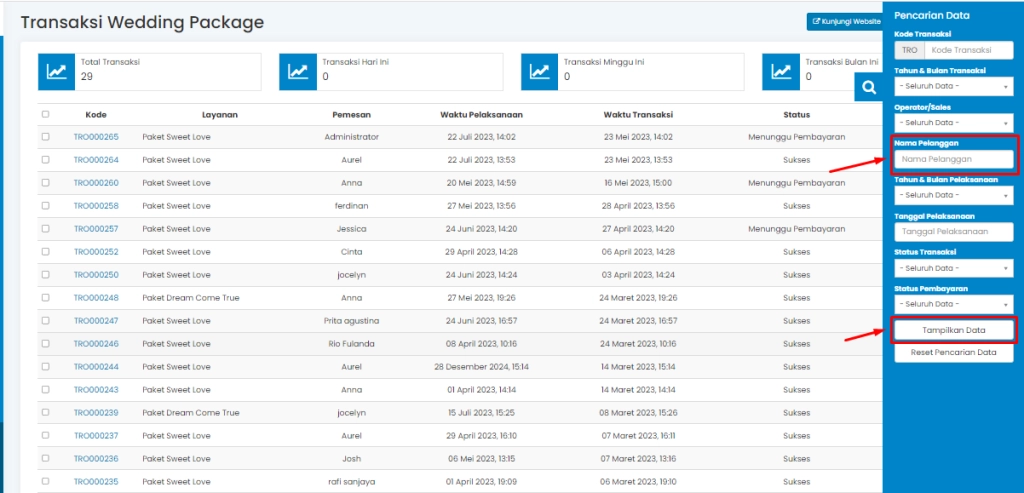Open transaction link TRO000264
Image resolution: width=1024 pixels, height=493 pixels.
pyautogui.click(x=96, y=160)
